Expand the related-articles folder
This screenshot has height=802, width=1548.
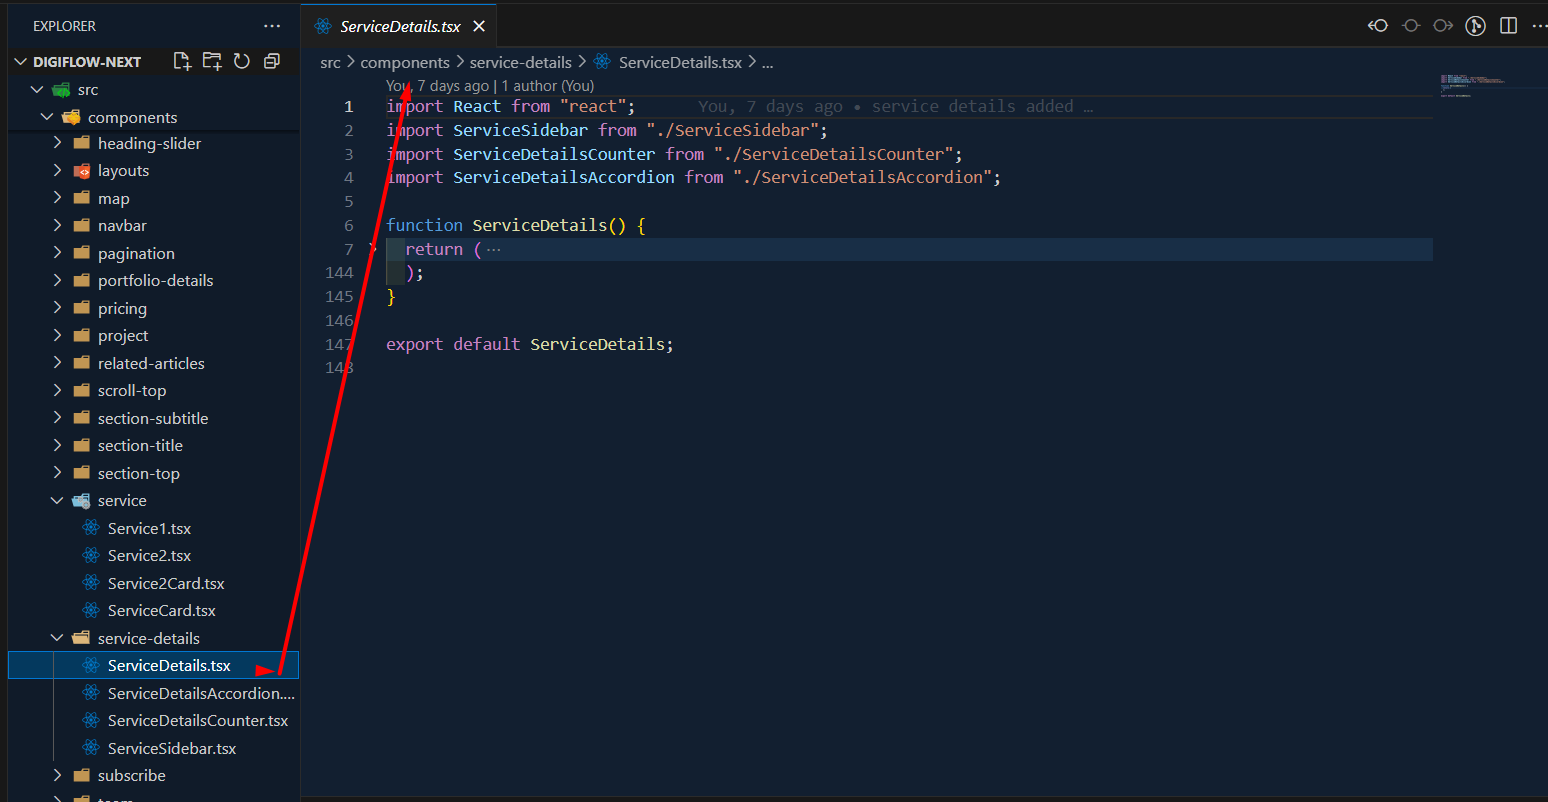coord(57,363)
